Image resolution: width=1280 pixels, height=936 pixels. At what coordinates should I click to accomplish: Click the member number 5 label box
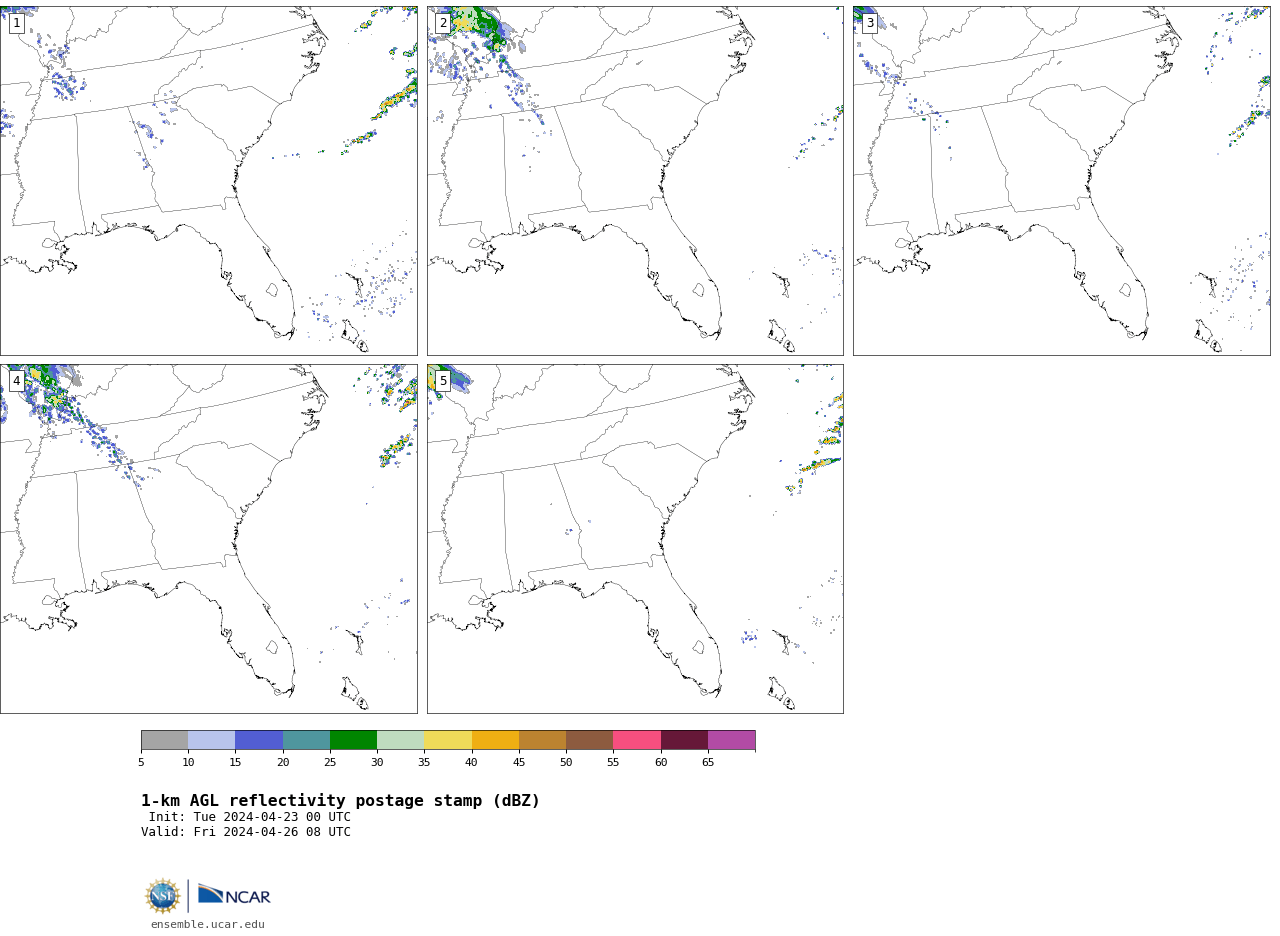click(x=443, y=381)
